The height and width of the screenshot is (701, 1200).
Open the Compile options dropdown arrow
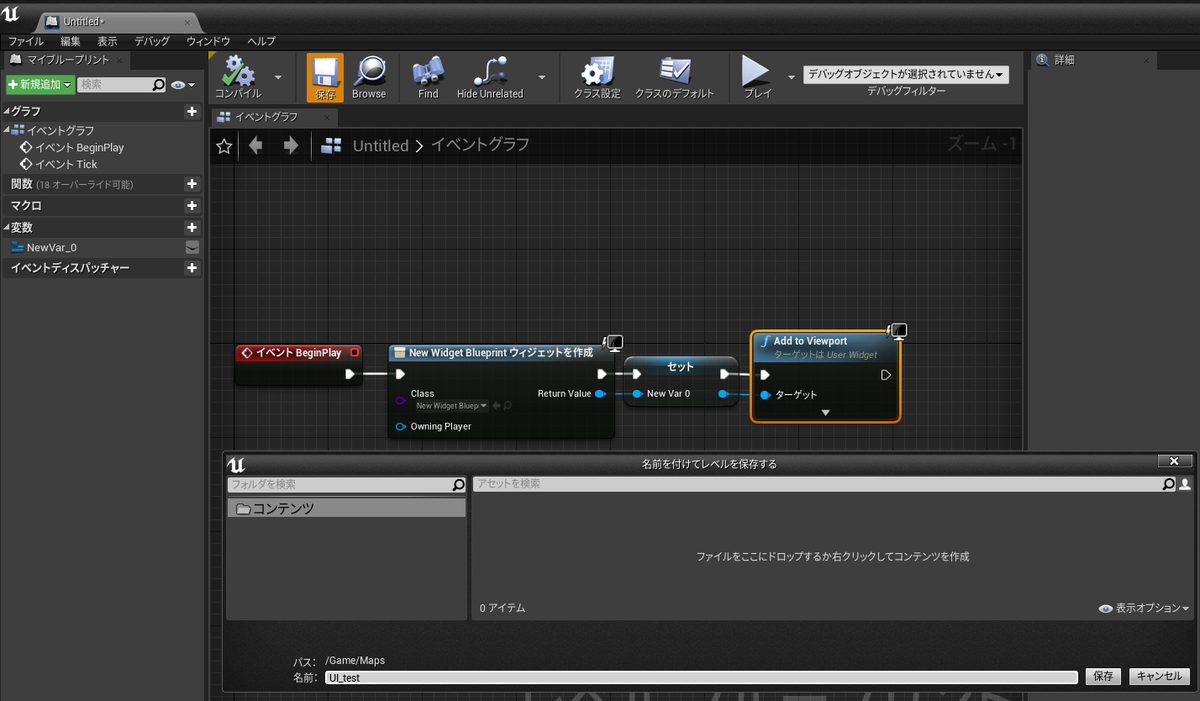[x=278, y=77]
